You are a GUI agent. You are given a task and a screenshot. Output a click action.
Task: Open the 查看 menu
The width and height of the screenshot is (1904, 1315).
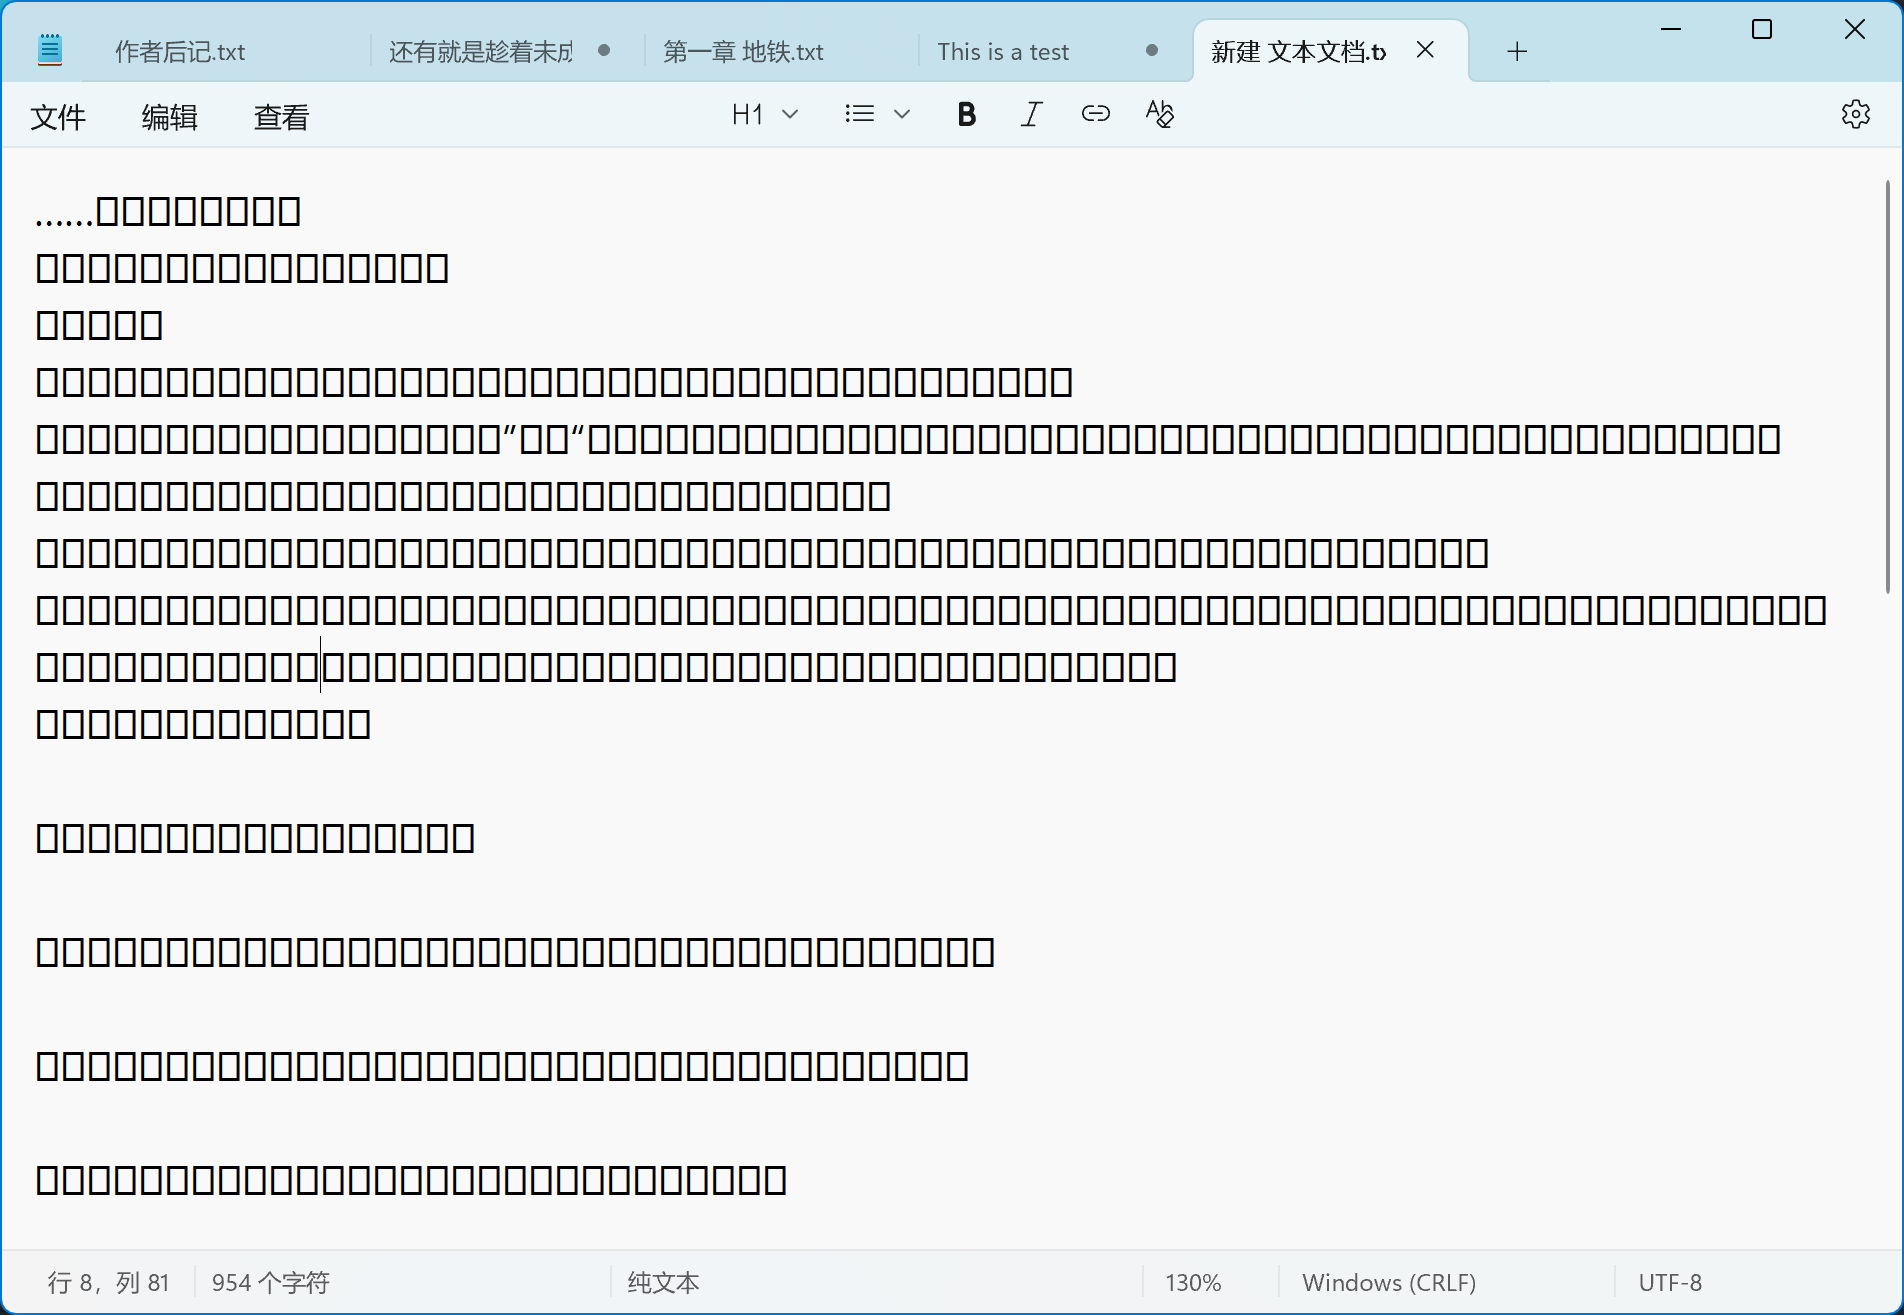click(x=281, y=117)
